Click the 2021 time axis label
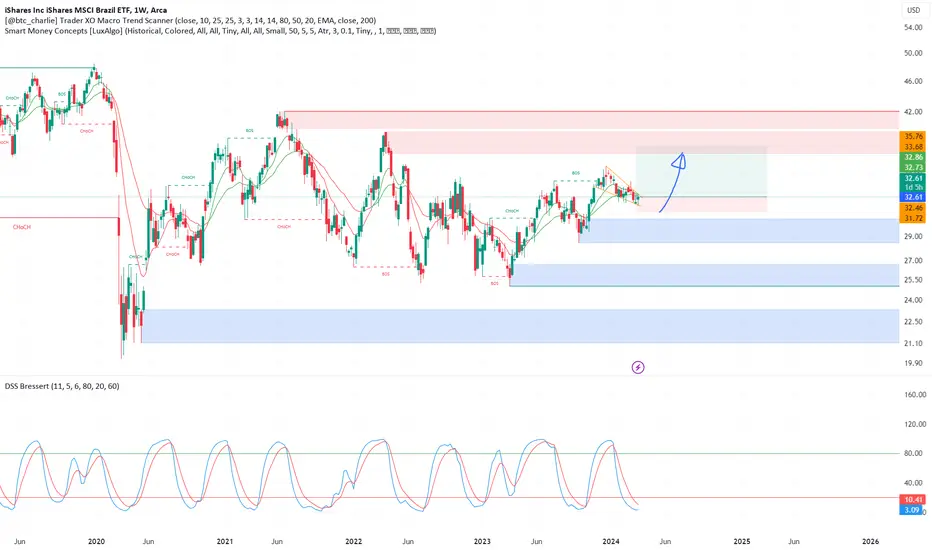 tap(225, 541)
